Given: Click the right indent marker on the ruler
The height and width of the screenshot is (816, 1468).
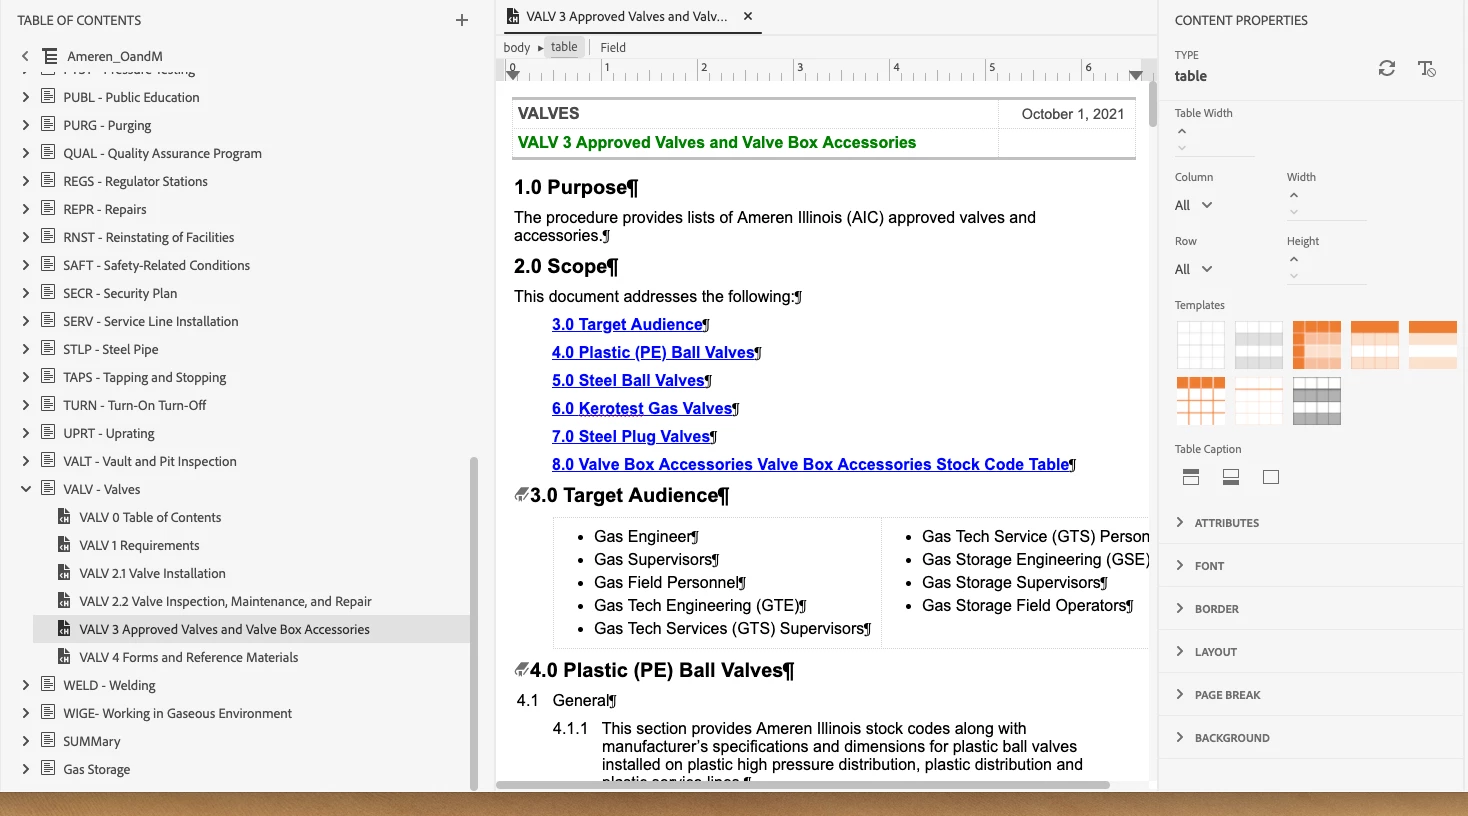Looking at the screenshot, I should [1135, 75].
